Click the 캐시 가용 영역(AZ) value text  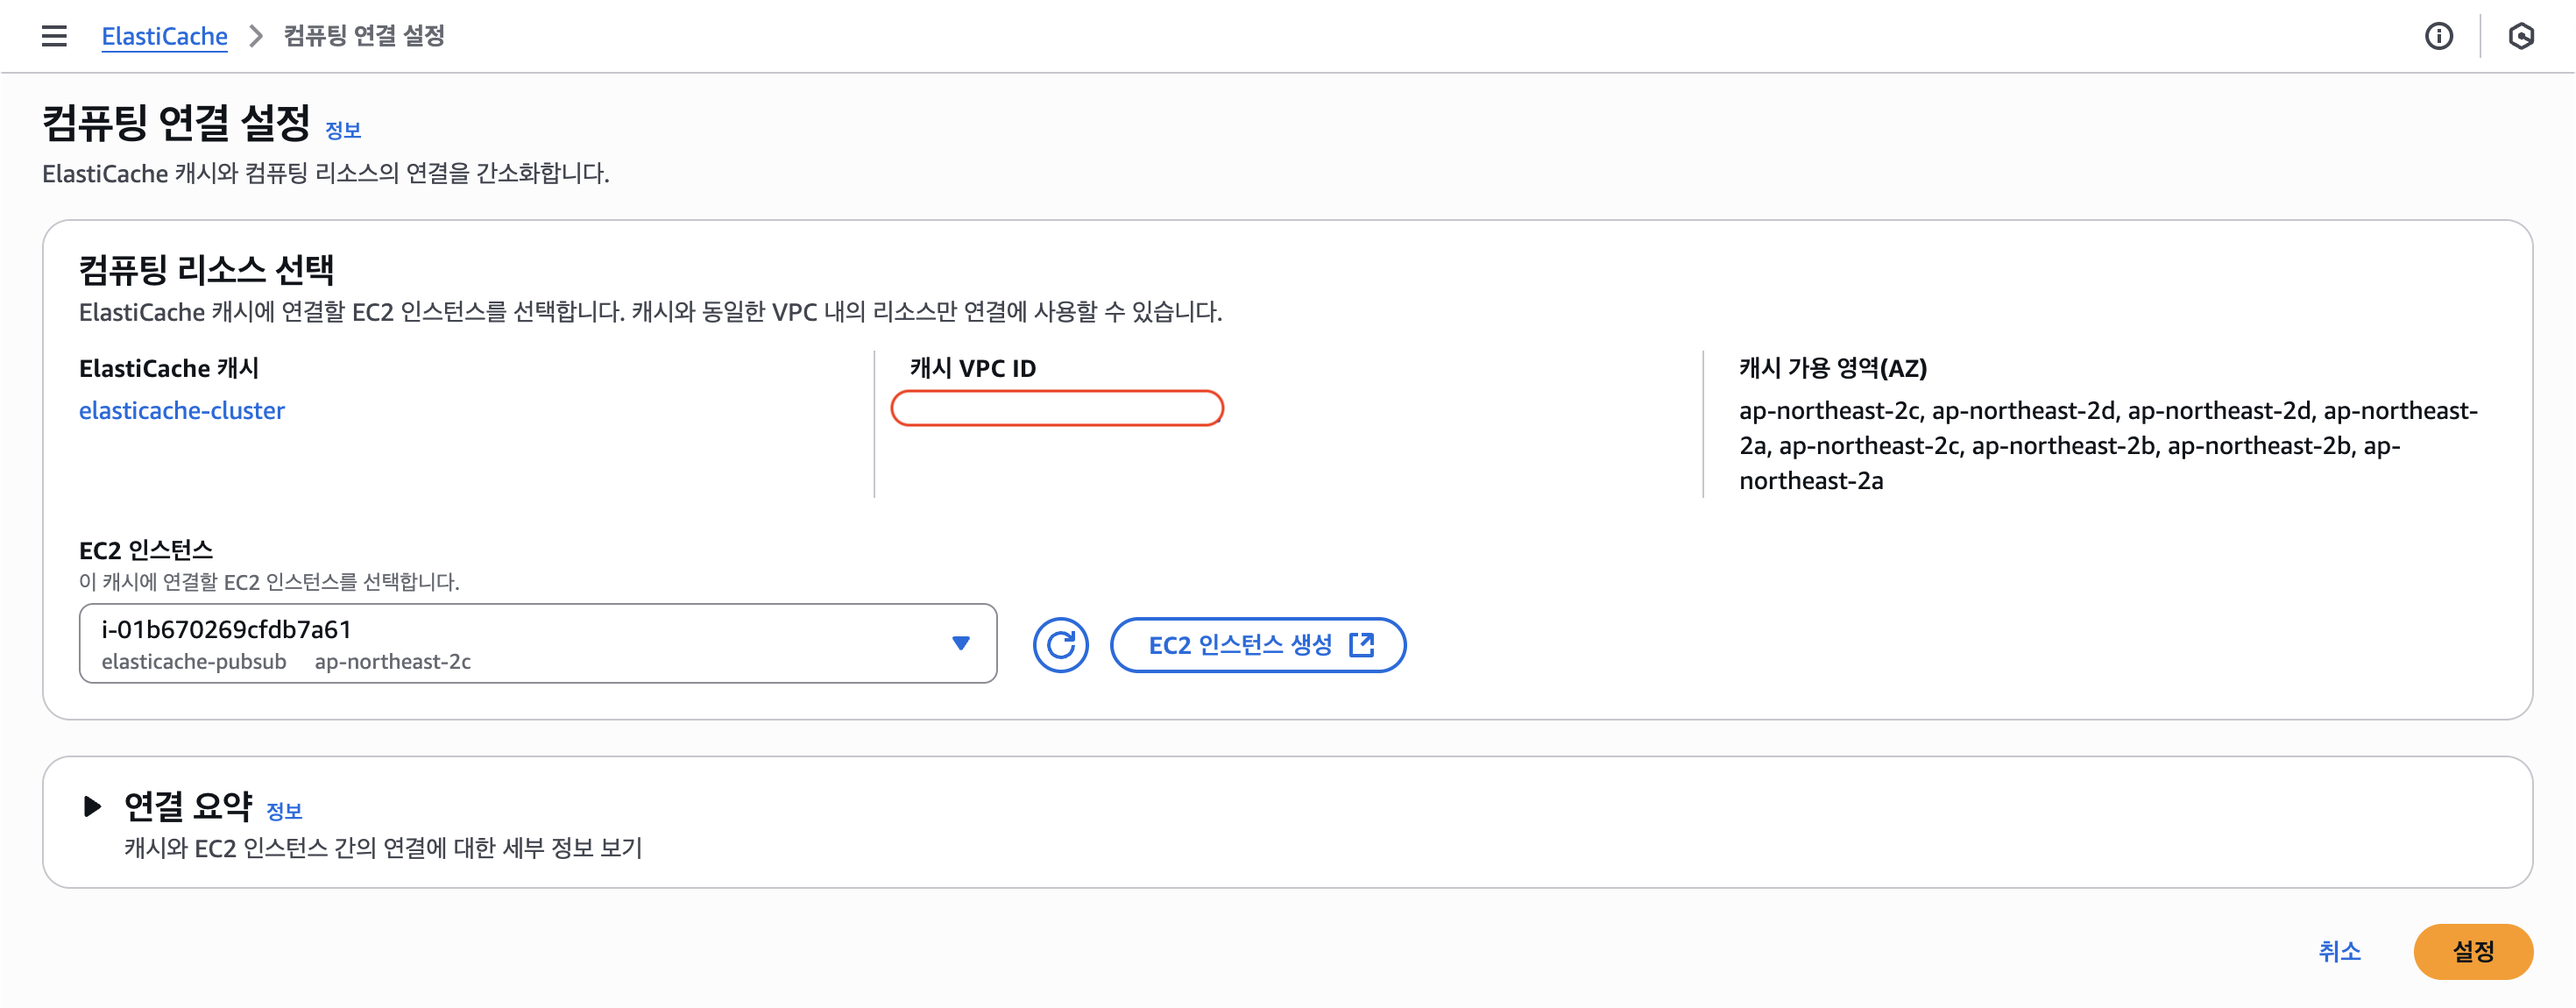[x=2108, y=445]
